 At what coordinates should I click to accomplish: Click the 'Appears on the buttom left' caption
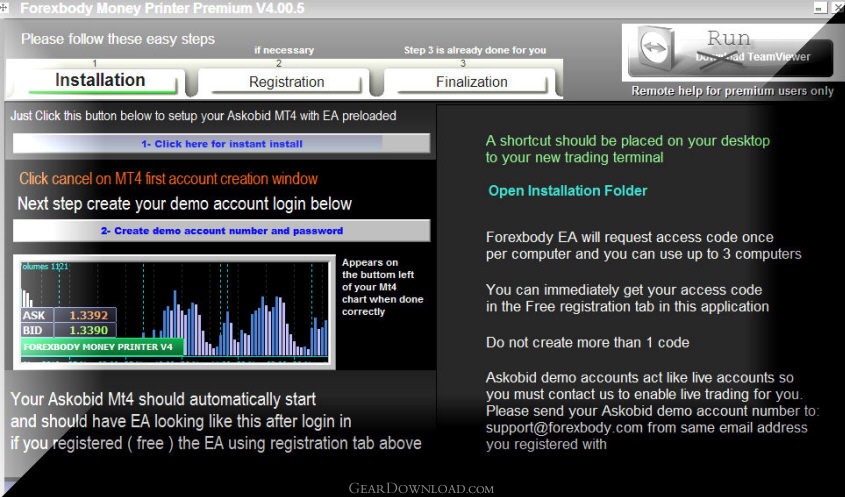point(383,287)
